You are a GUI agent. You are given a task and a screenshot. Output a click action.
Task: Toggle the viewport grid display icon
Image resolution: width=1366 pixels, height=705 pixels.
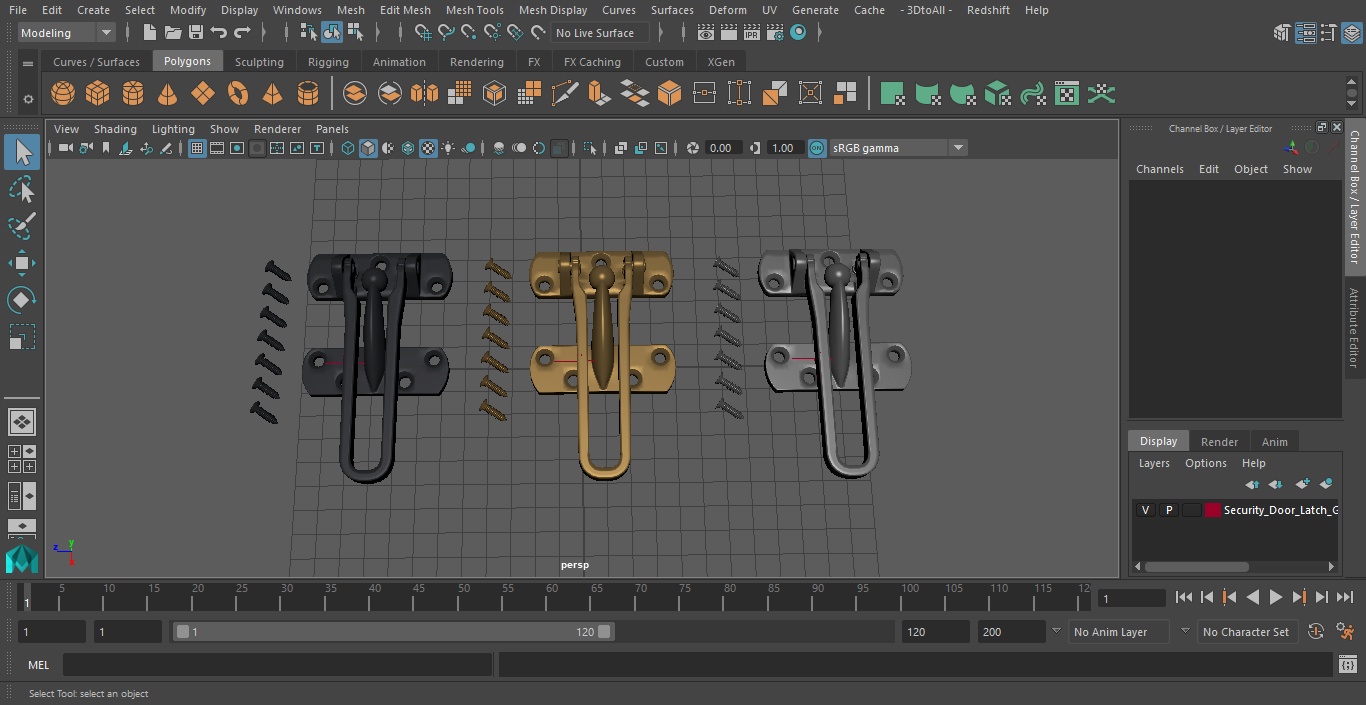point(197,148)
